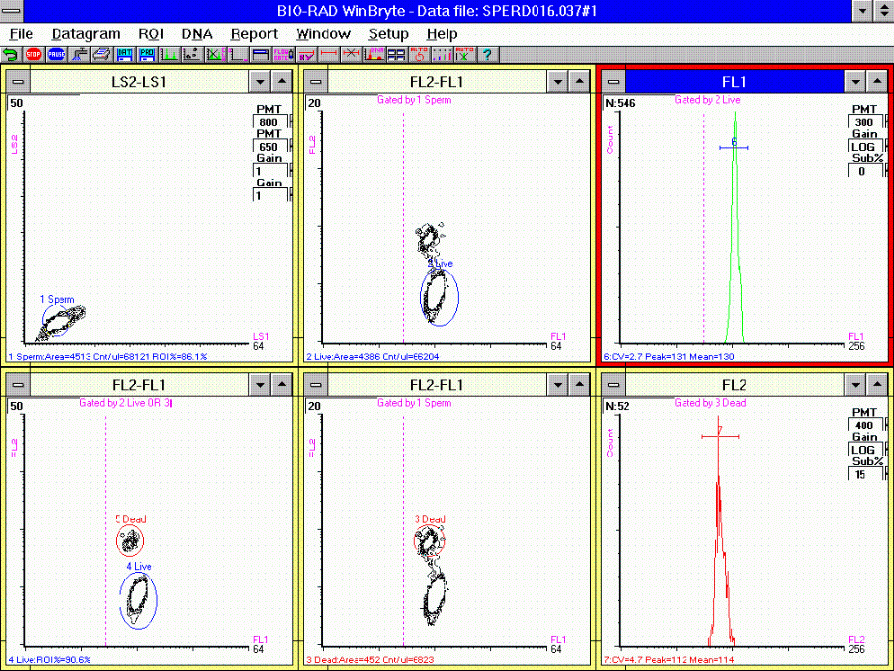Select the tile windows toolbar icon
The image size is (894, 671).
click(x=397, y=54)
